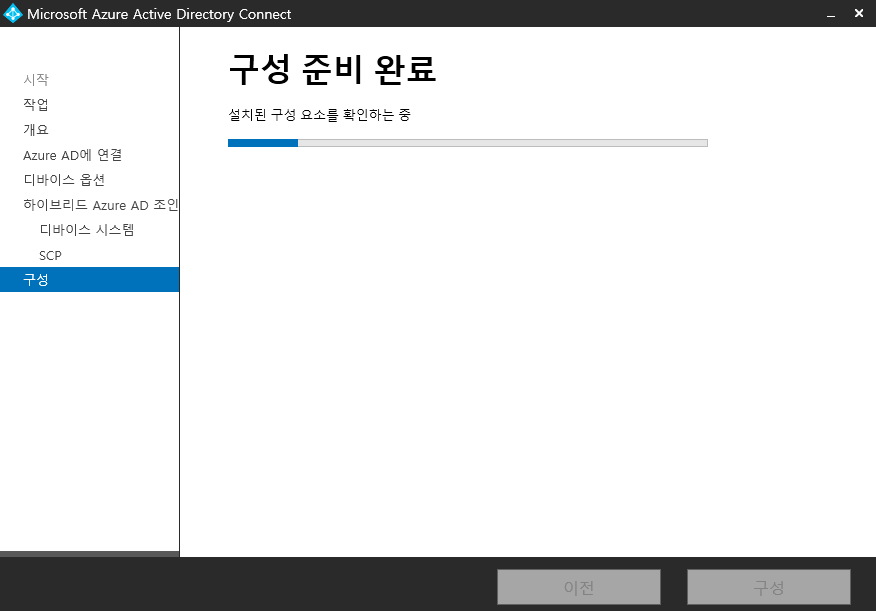Click the 구성 준비 완료 heading

pyautogui.click(x=332, y=70)
